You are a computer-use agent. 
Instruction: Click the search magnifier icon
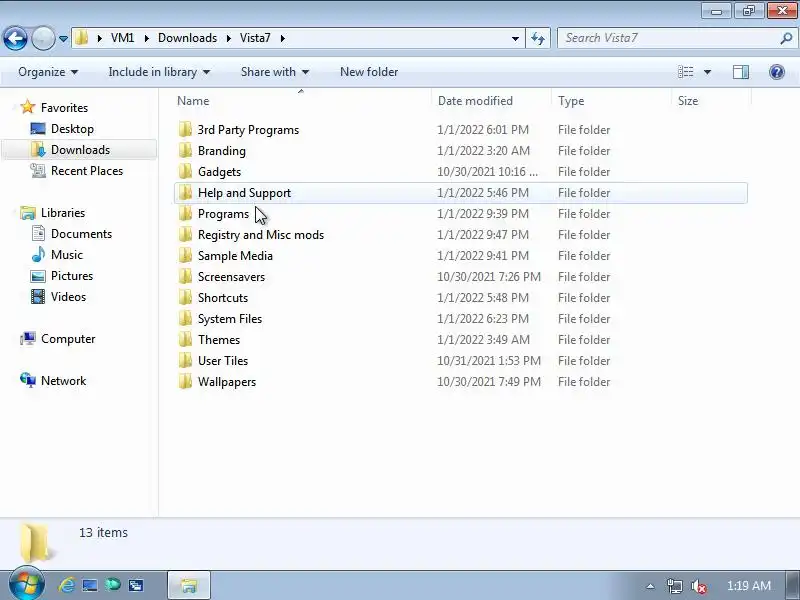click(x=786, y=38)
